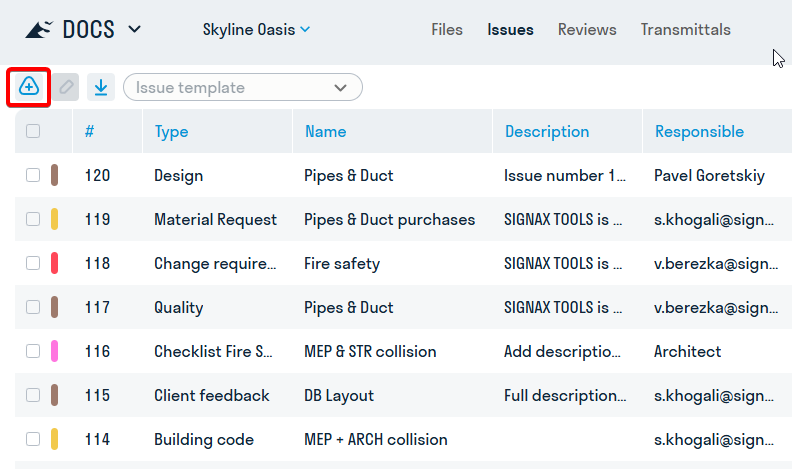The image size is (792, 469).
Task: Click the 'Add descriptio...' description cell
Action: click(562, 351)
